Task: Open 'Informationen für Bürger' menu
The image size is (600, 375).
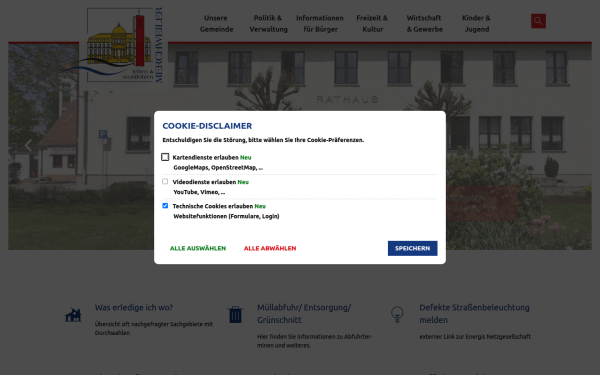Action: click(x=320, y=23)
